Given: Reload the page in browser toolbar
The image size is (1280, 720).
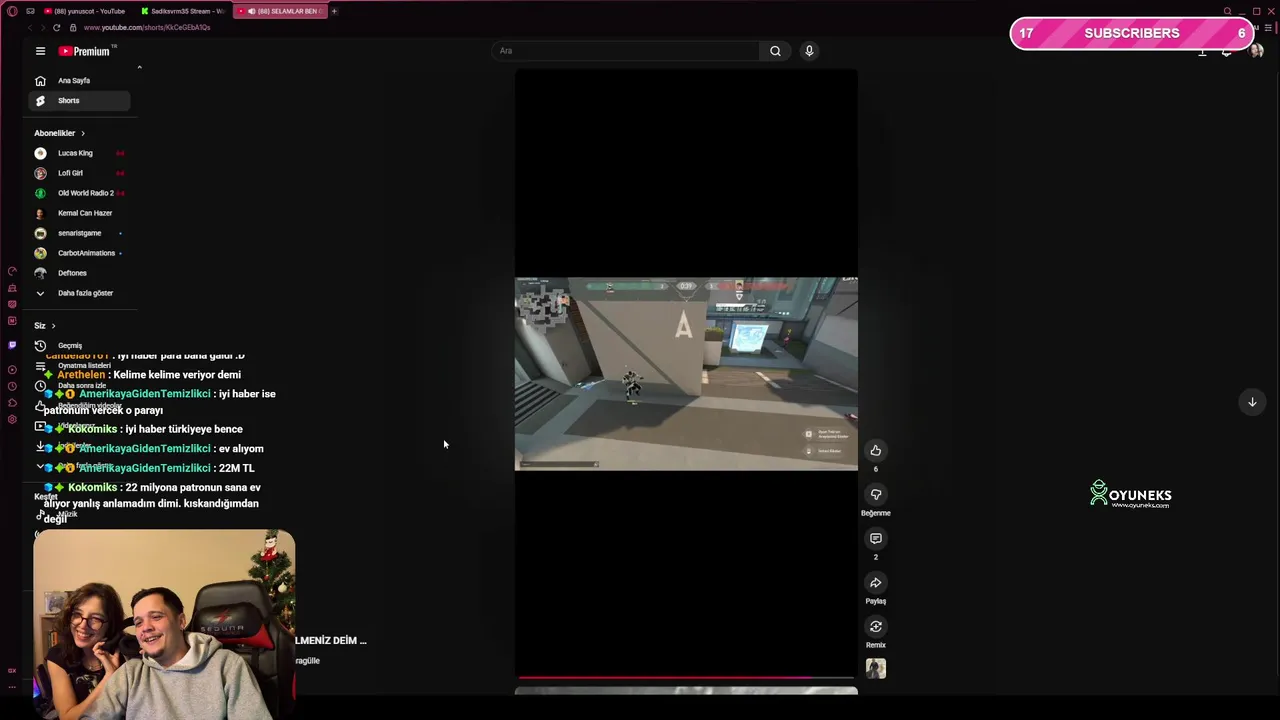Looking at the screenshot, I should [56, 28].
